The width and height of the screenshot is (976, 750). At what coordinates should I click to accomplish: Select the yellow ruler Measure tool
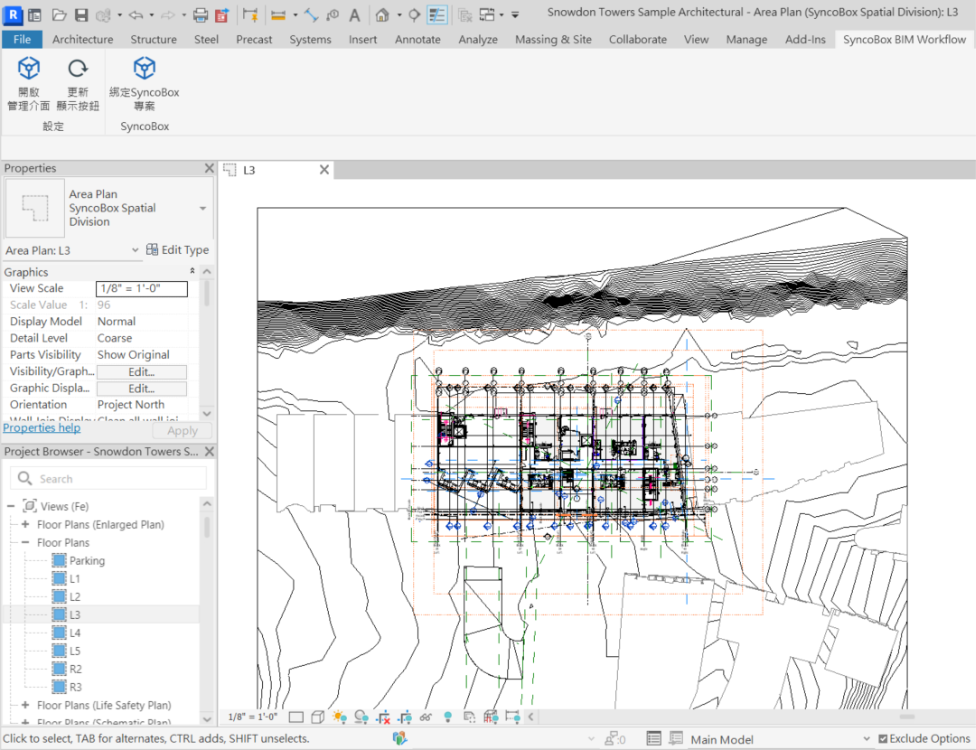click(x=278, y=14)
